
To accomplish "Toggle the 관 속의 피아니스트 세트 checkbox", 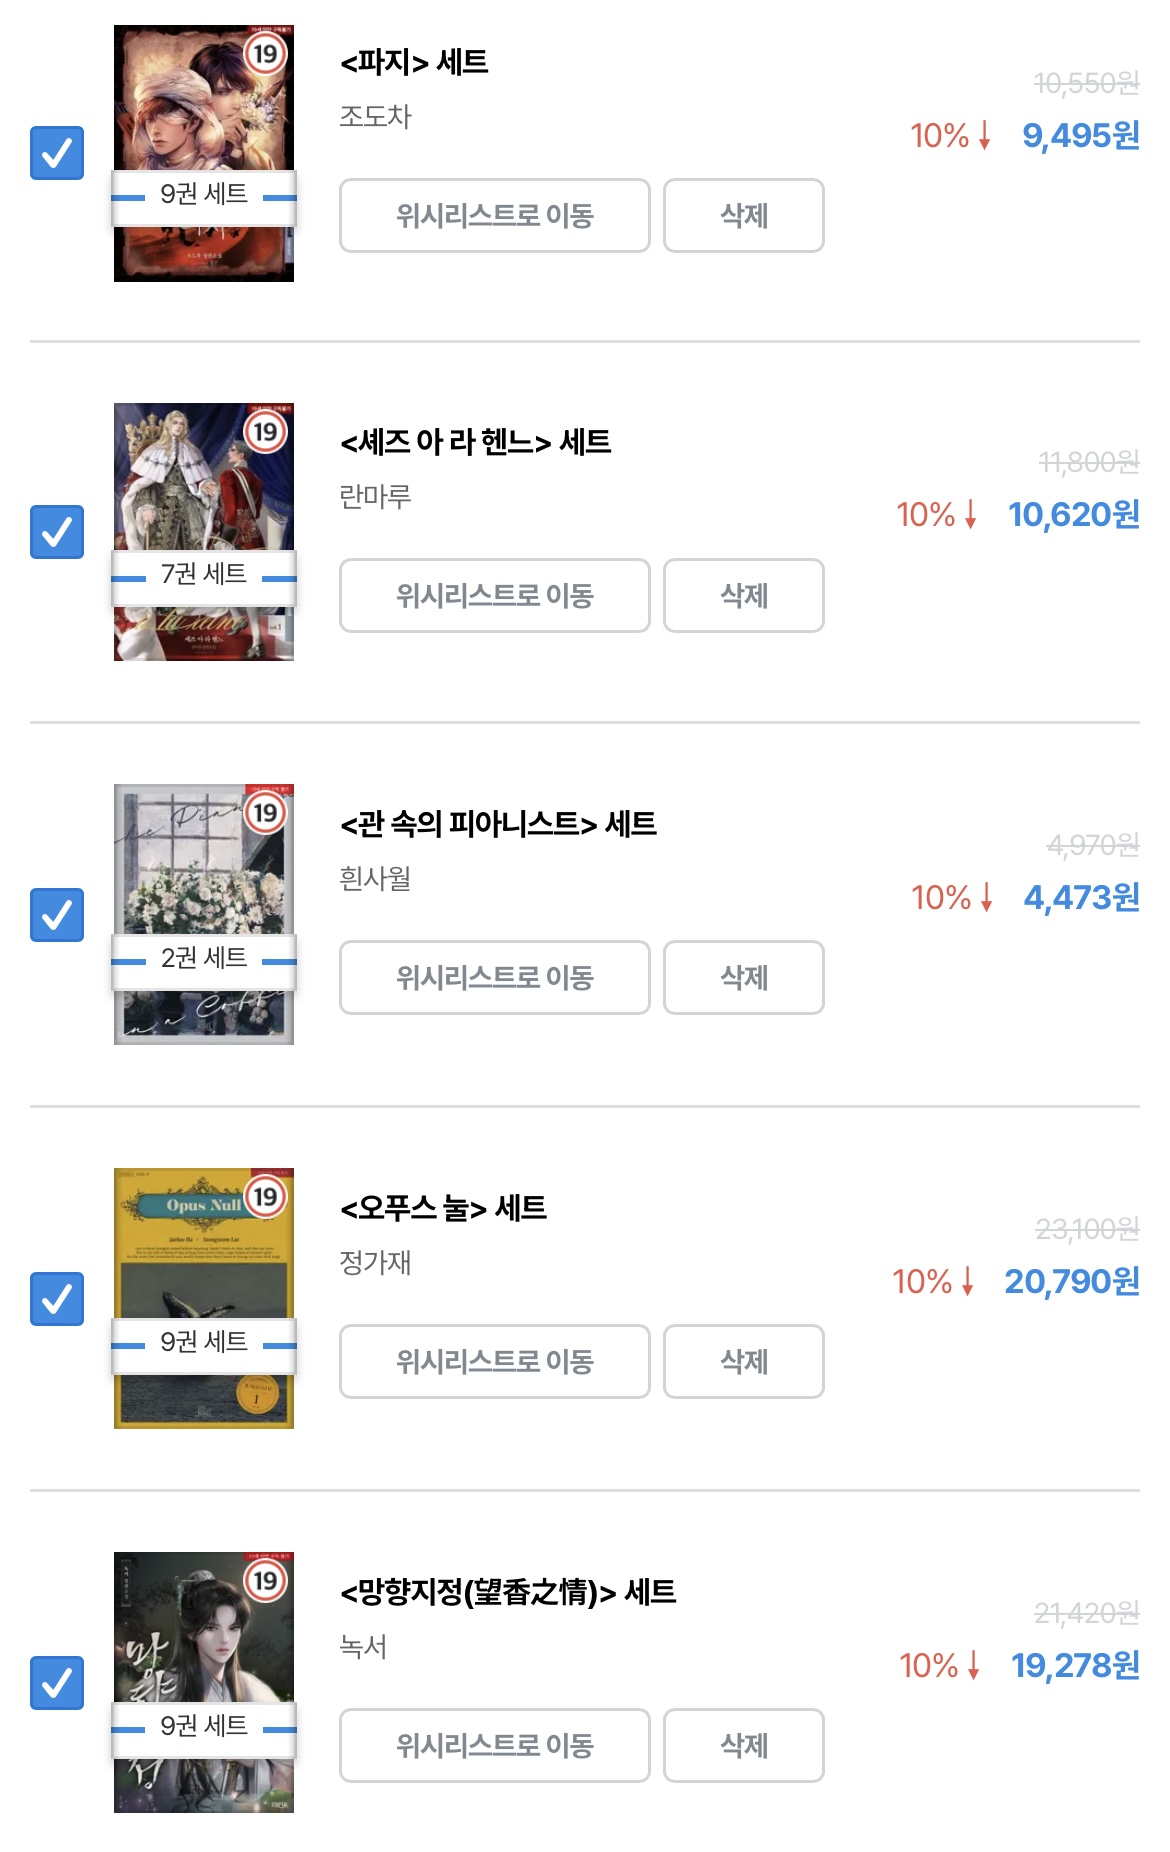I will coord(57,915).
